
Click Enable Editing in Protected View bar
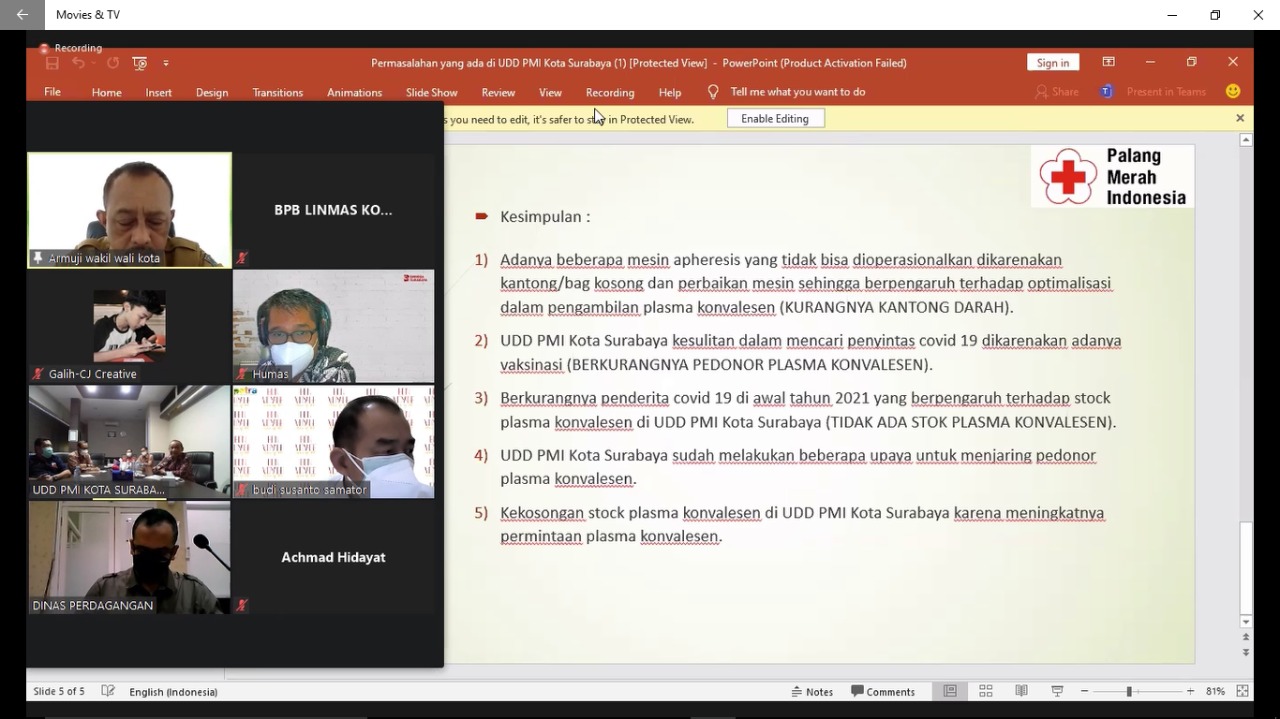pyautogui.click(x=775, y=118)
